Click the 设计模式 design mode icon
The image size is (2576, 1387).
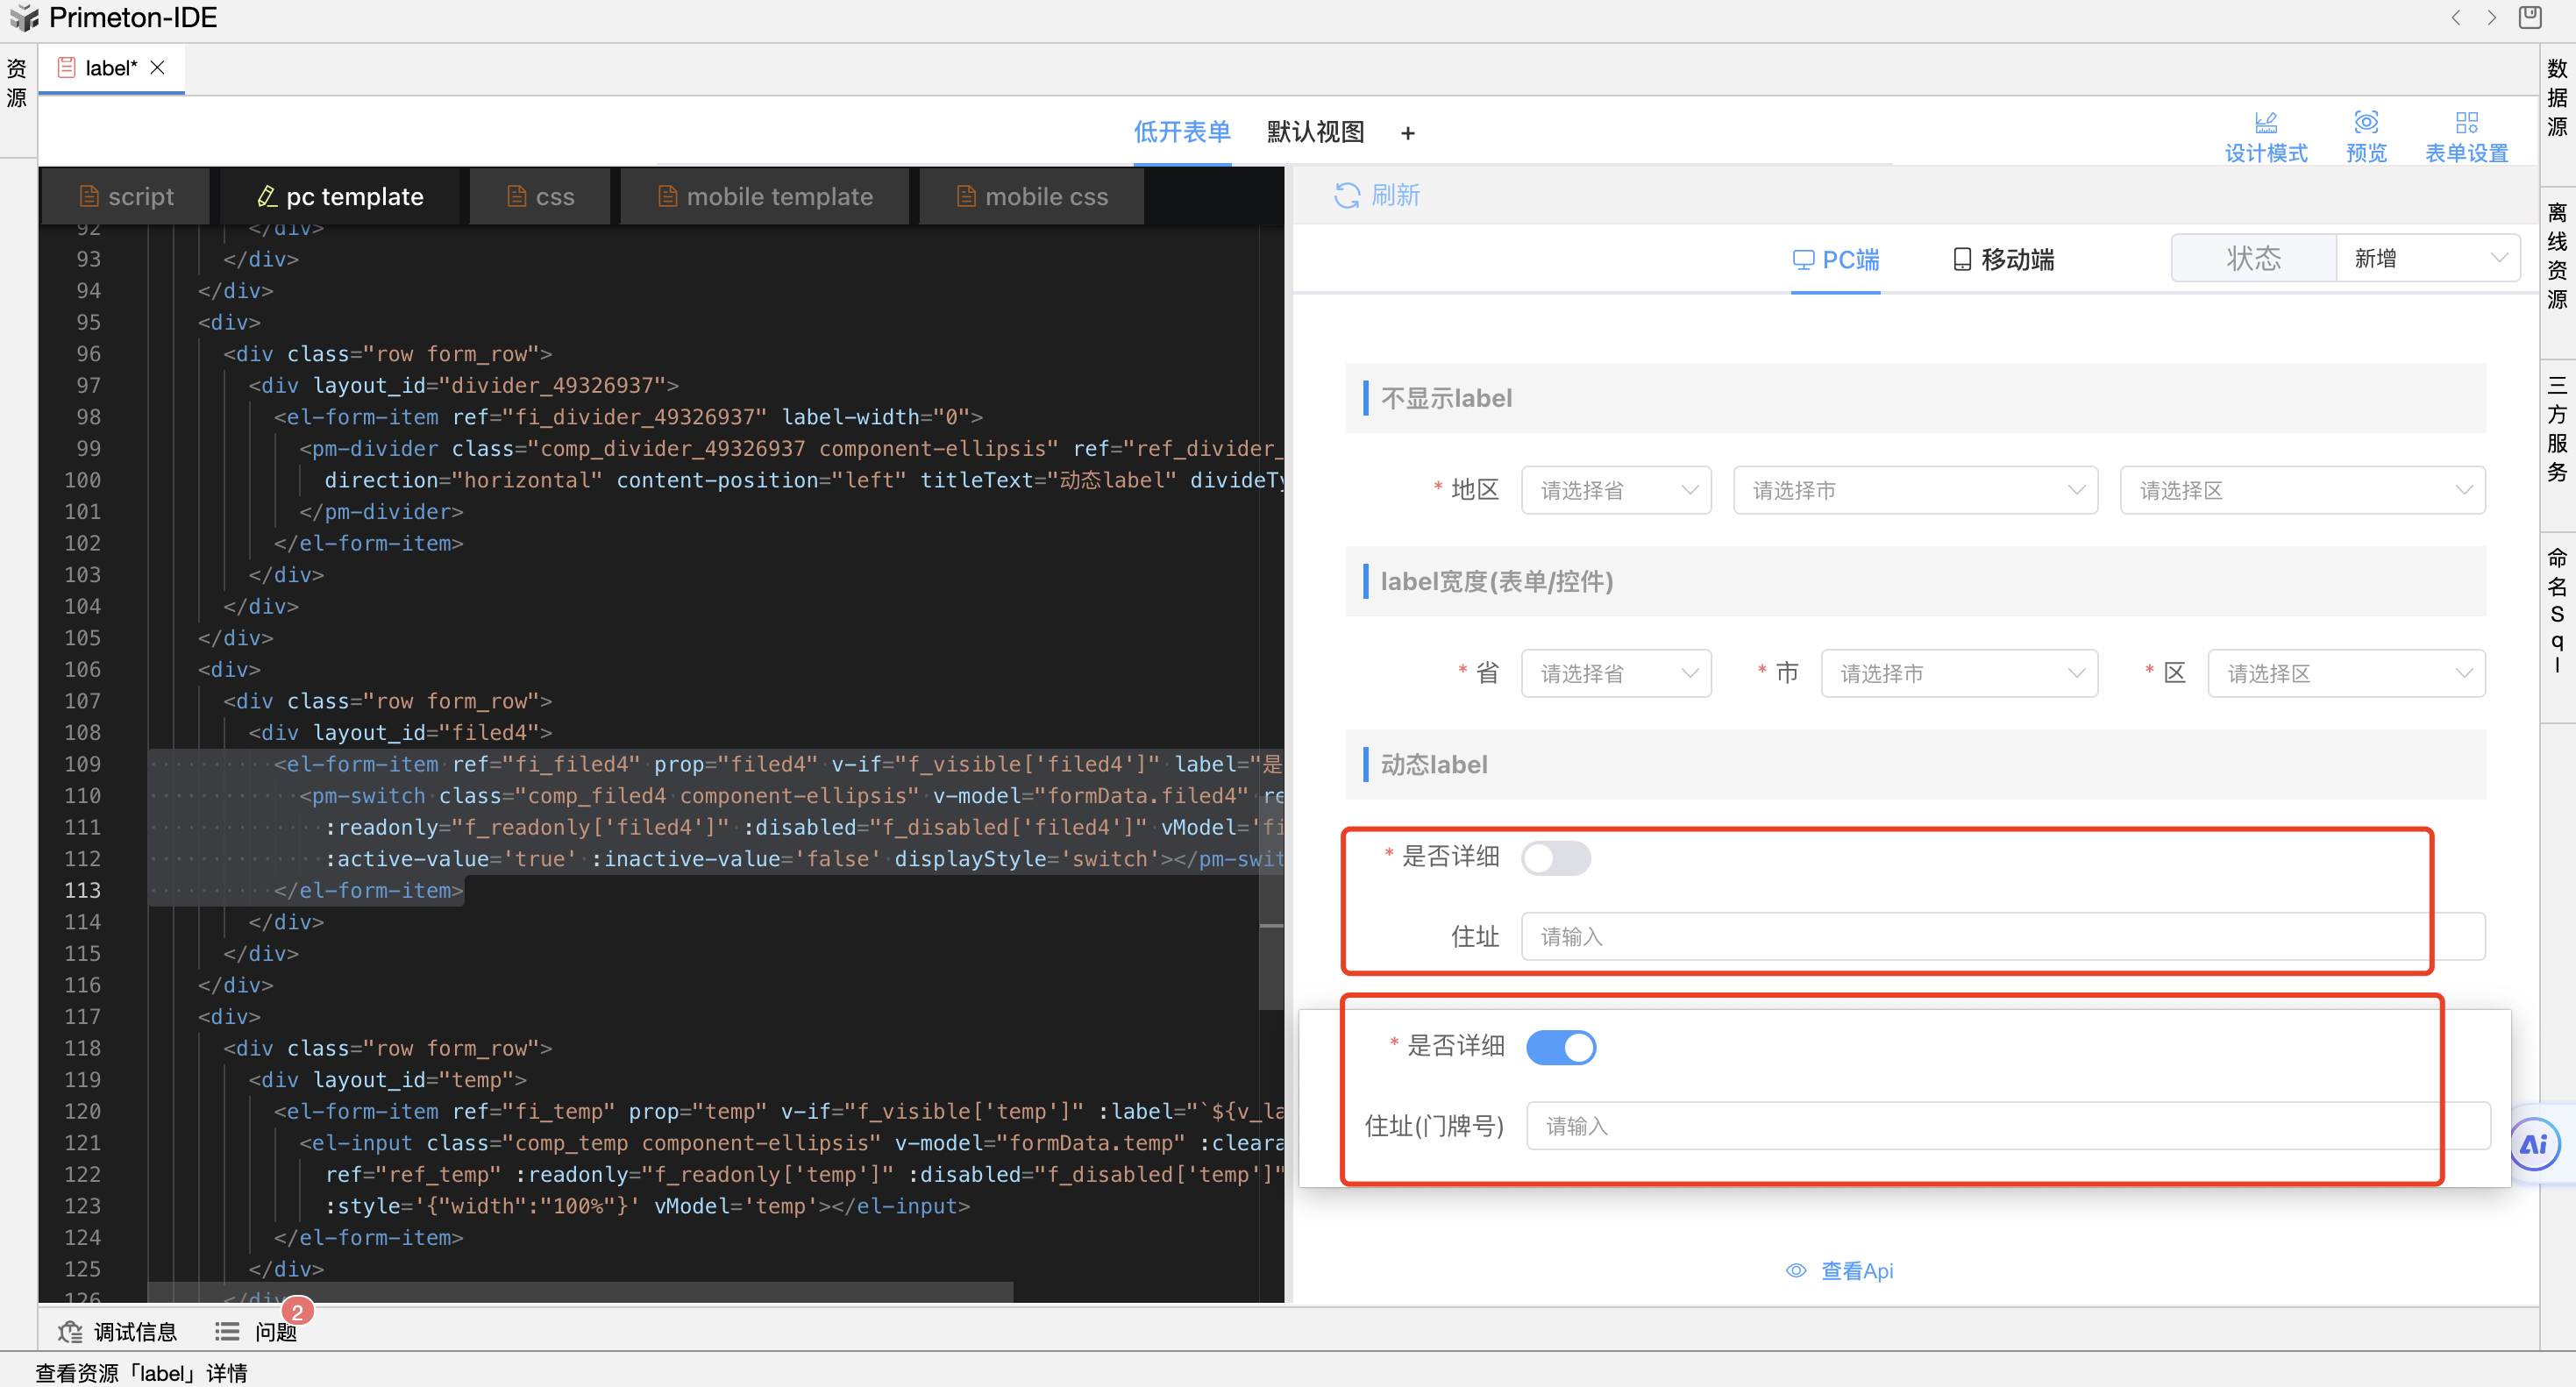pos(2265,123)
